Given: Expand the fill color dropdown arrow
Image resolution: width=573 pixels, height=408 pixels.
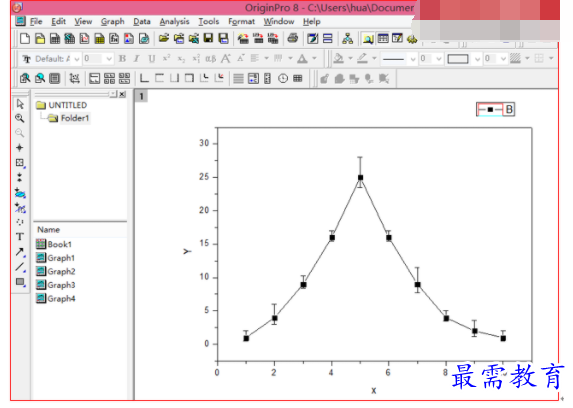Looking at the screenshot, I should 350,58.
